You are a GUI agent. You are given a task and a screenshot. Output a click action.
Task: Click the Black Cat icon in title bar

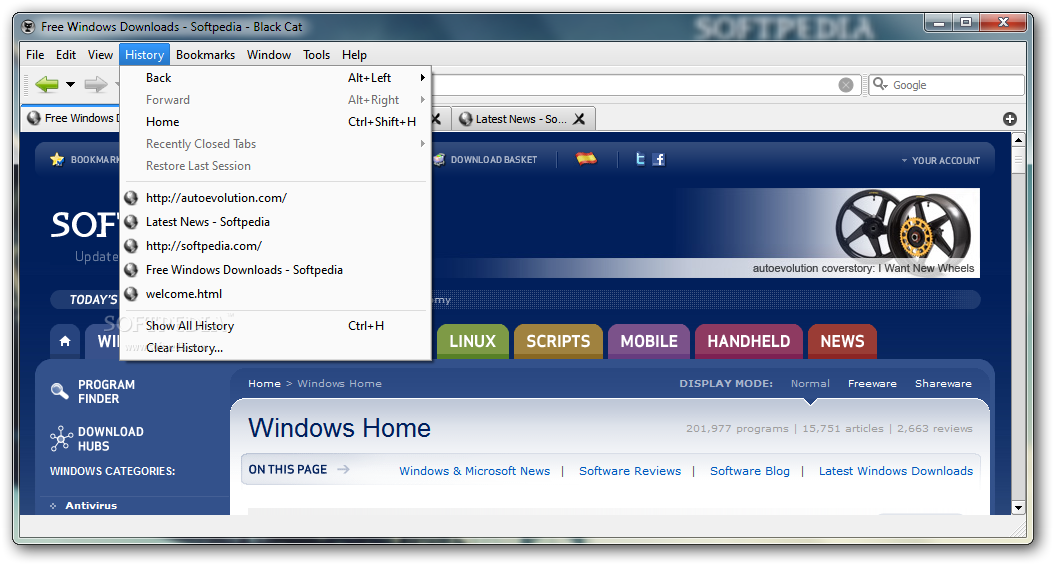click(x=28, y=27)
